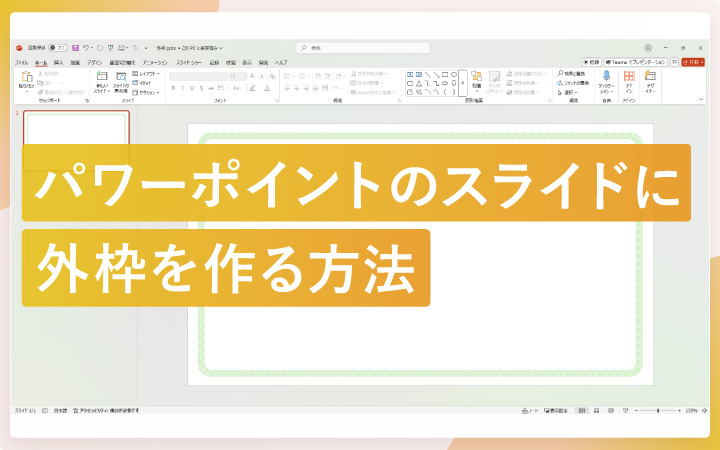Image resolution: width=720 pixels, height=450 pixels.
Task: Click the red Share button
Action: 693,62
